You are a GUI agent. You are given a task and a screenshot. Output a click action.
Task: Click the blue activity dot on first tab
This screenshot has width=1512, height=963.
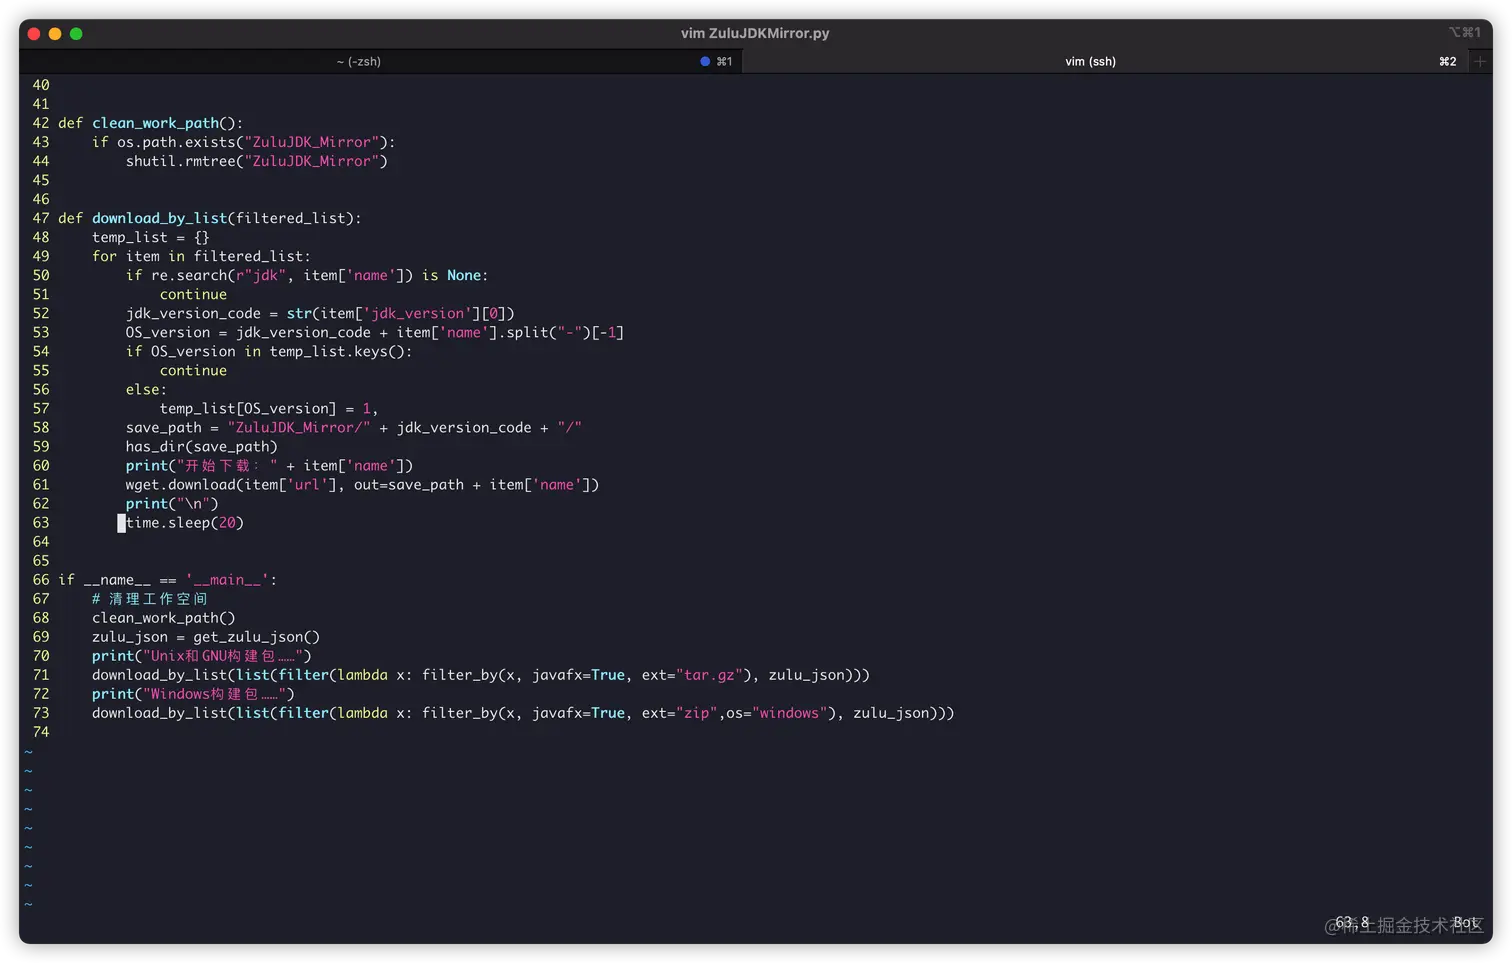pos(705,62)
